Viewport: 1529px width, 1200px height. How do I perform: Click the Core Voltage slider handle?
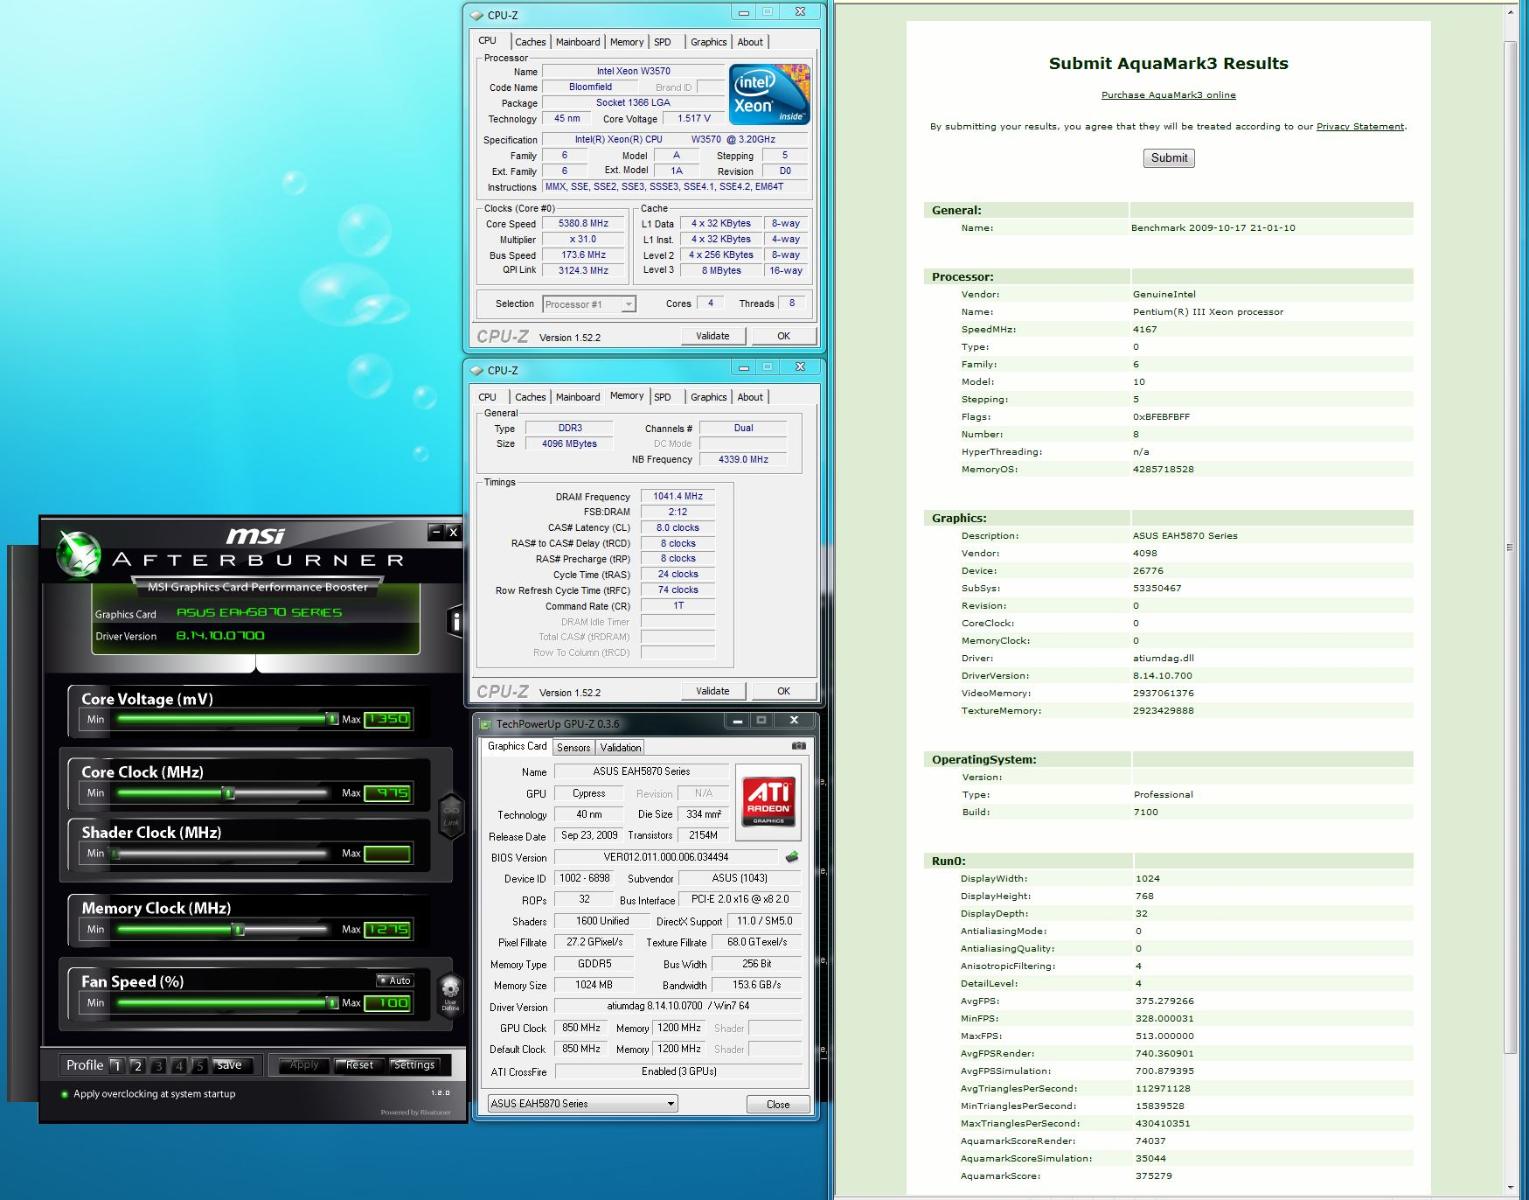point(332,719)
